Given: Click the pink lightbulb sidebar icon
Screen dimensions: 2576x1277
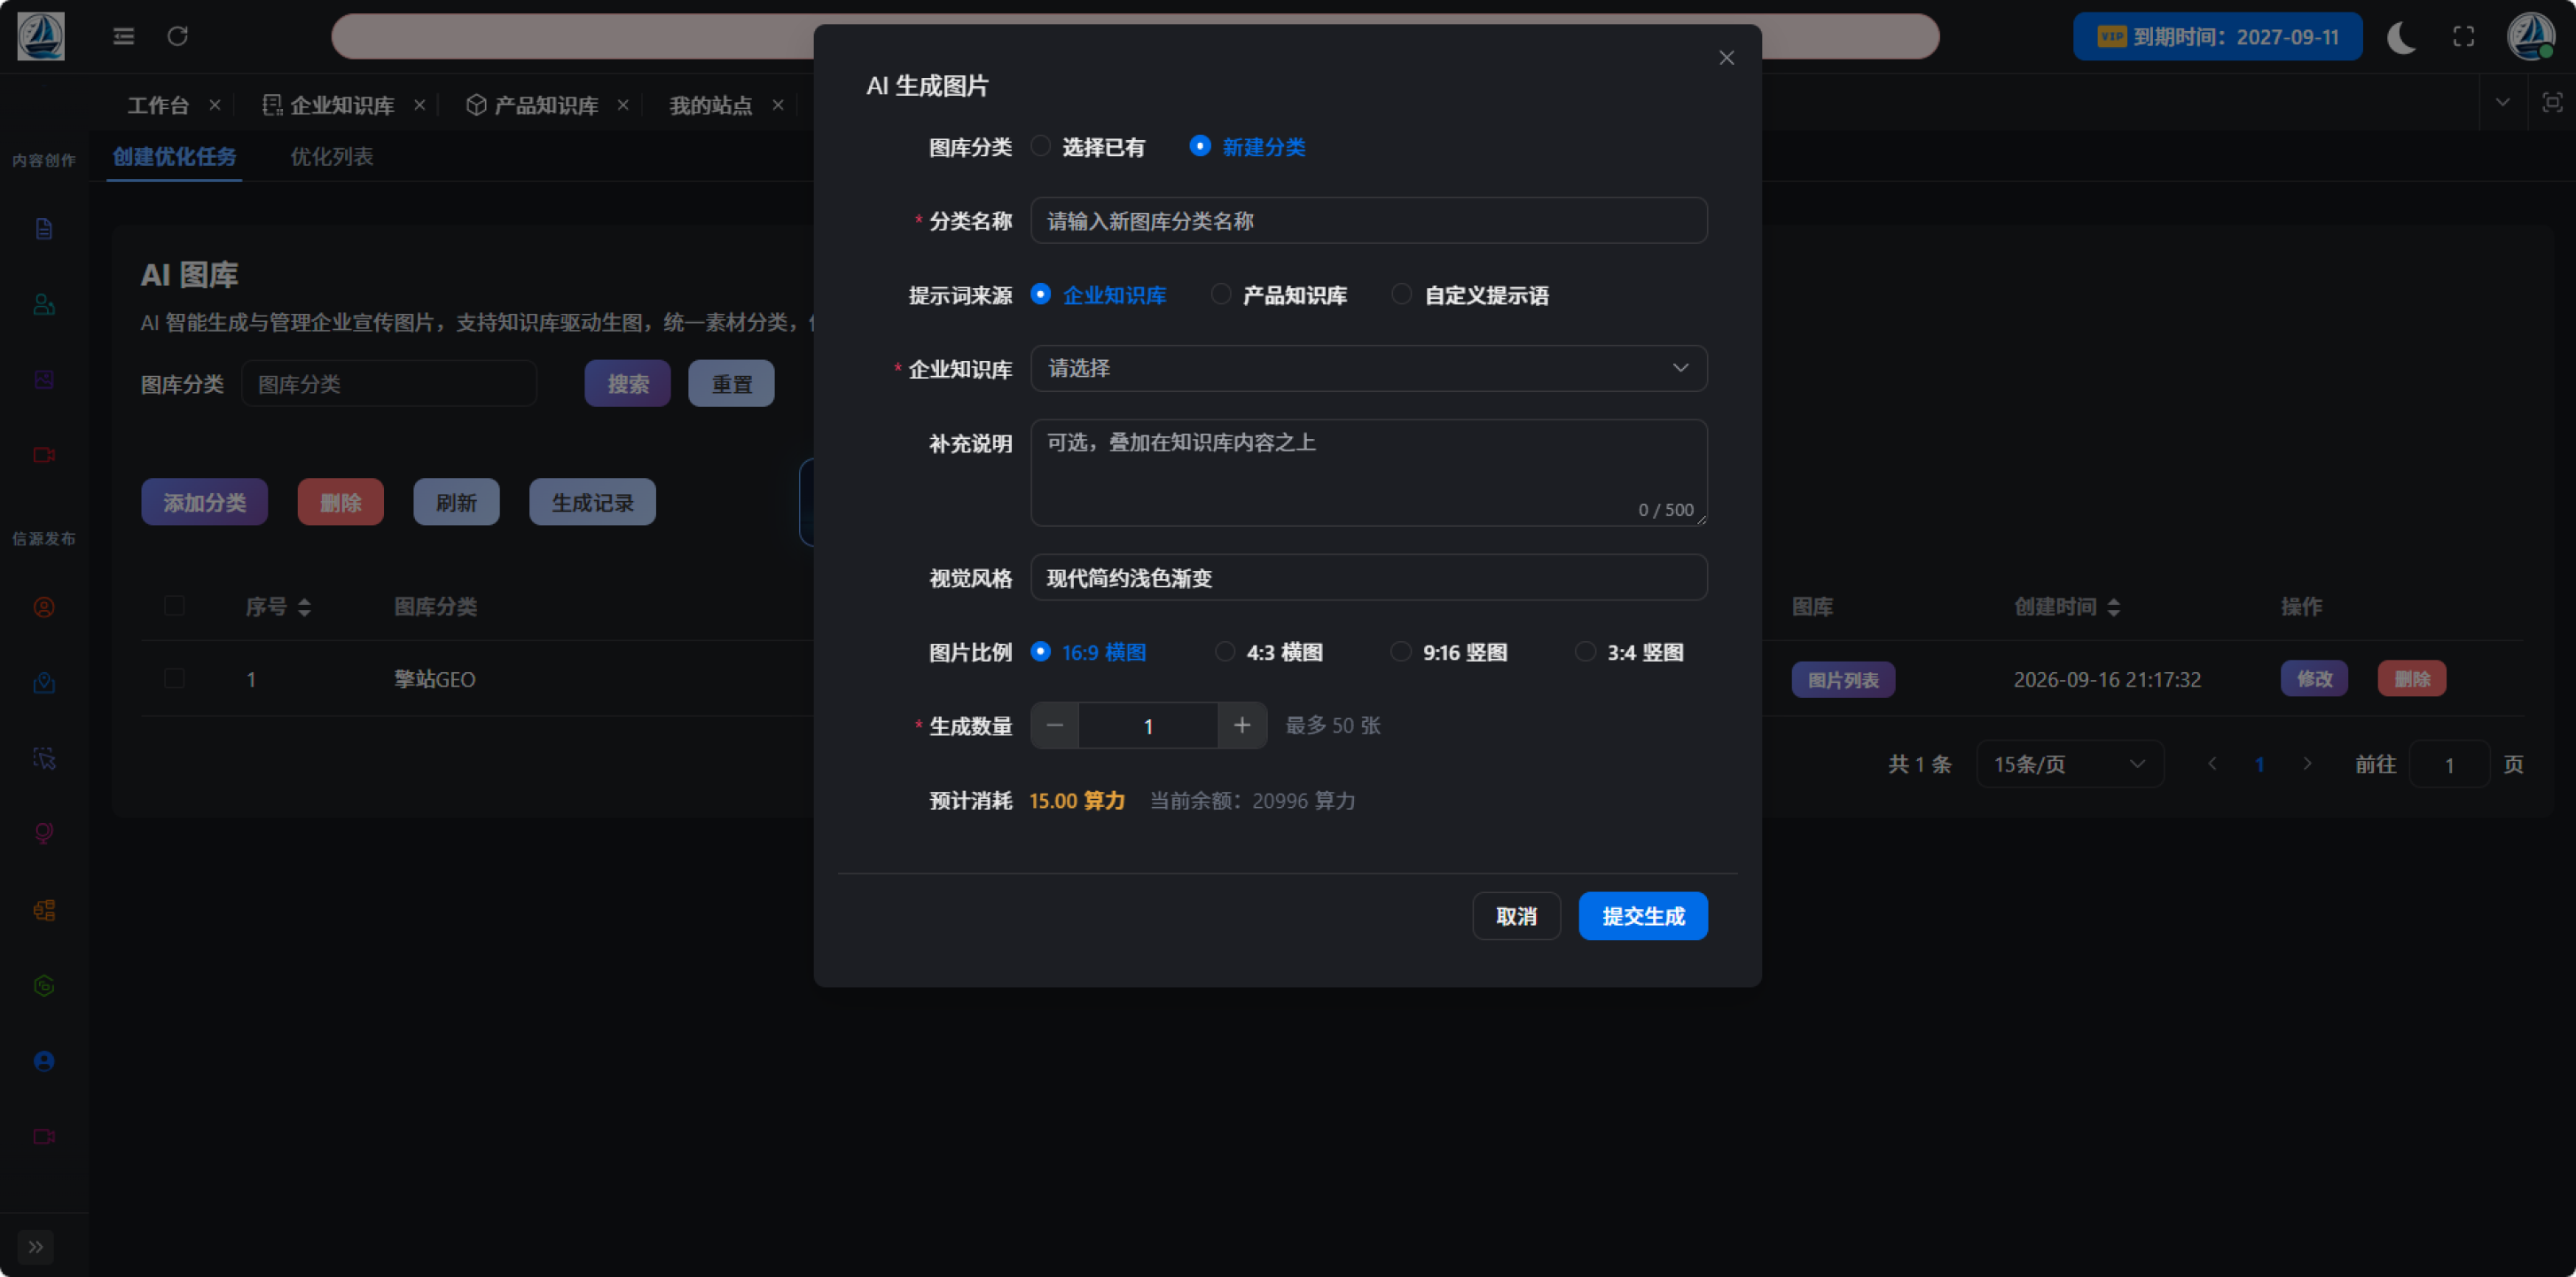Looking at the screenshot, I should coord(44,834).
